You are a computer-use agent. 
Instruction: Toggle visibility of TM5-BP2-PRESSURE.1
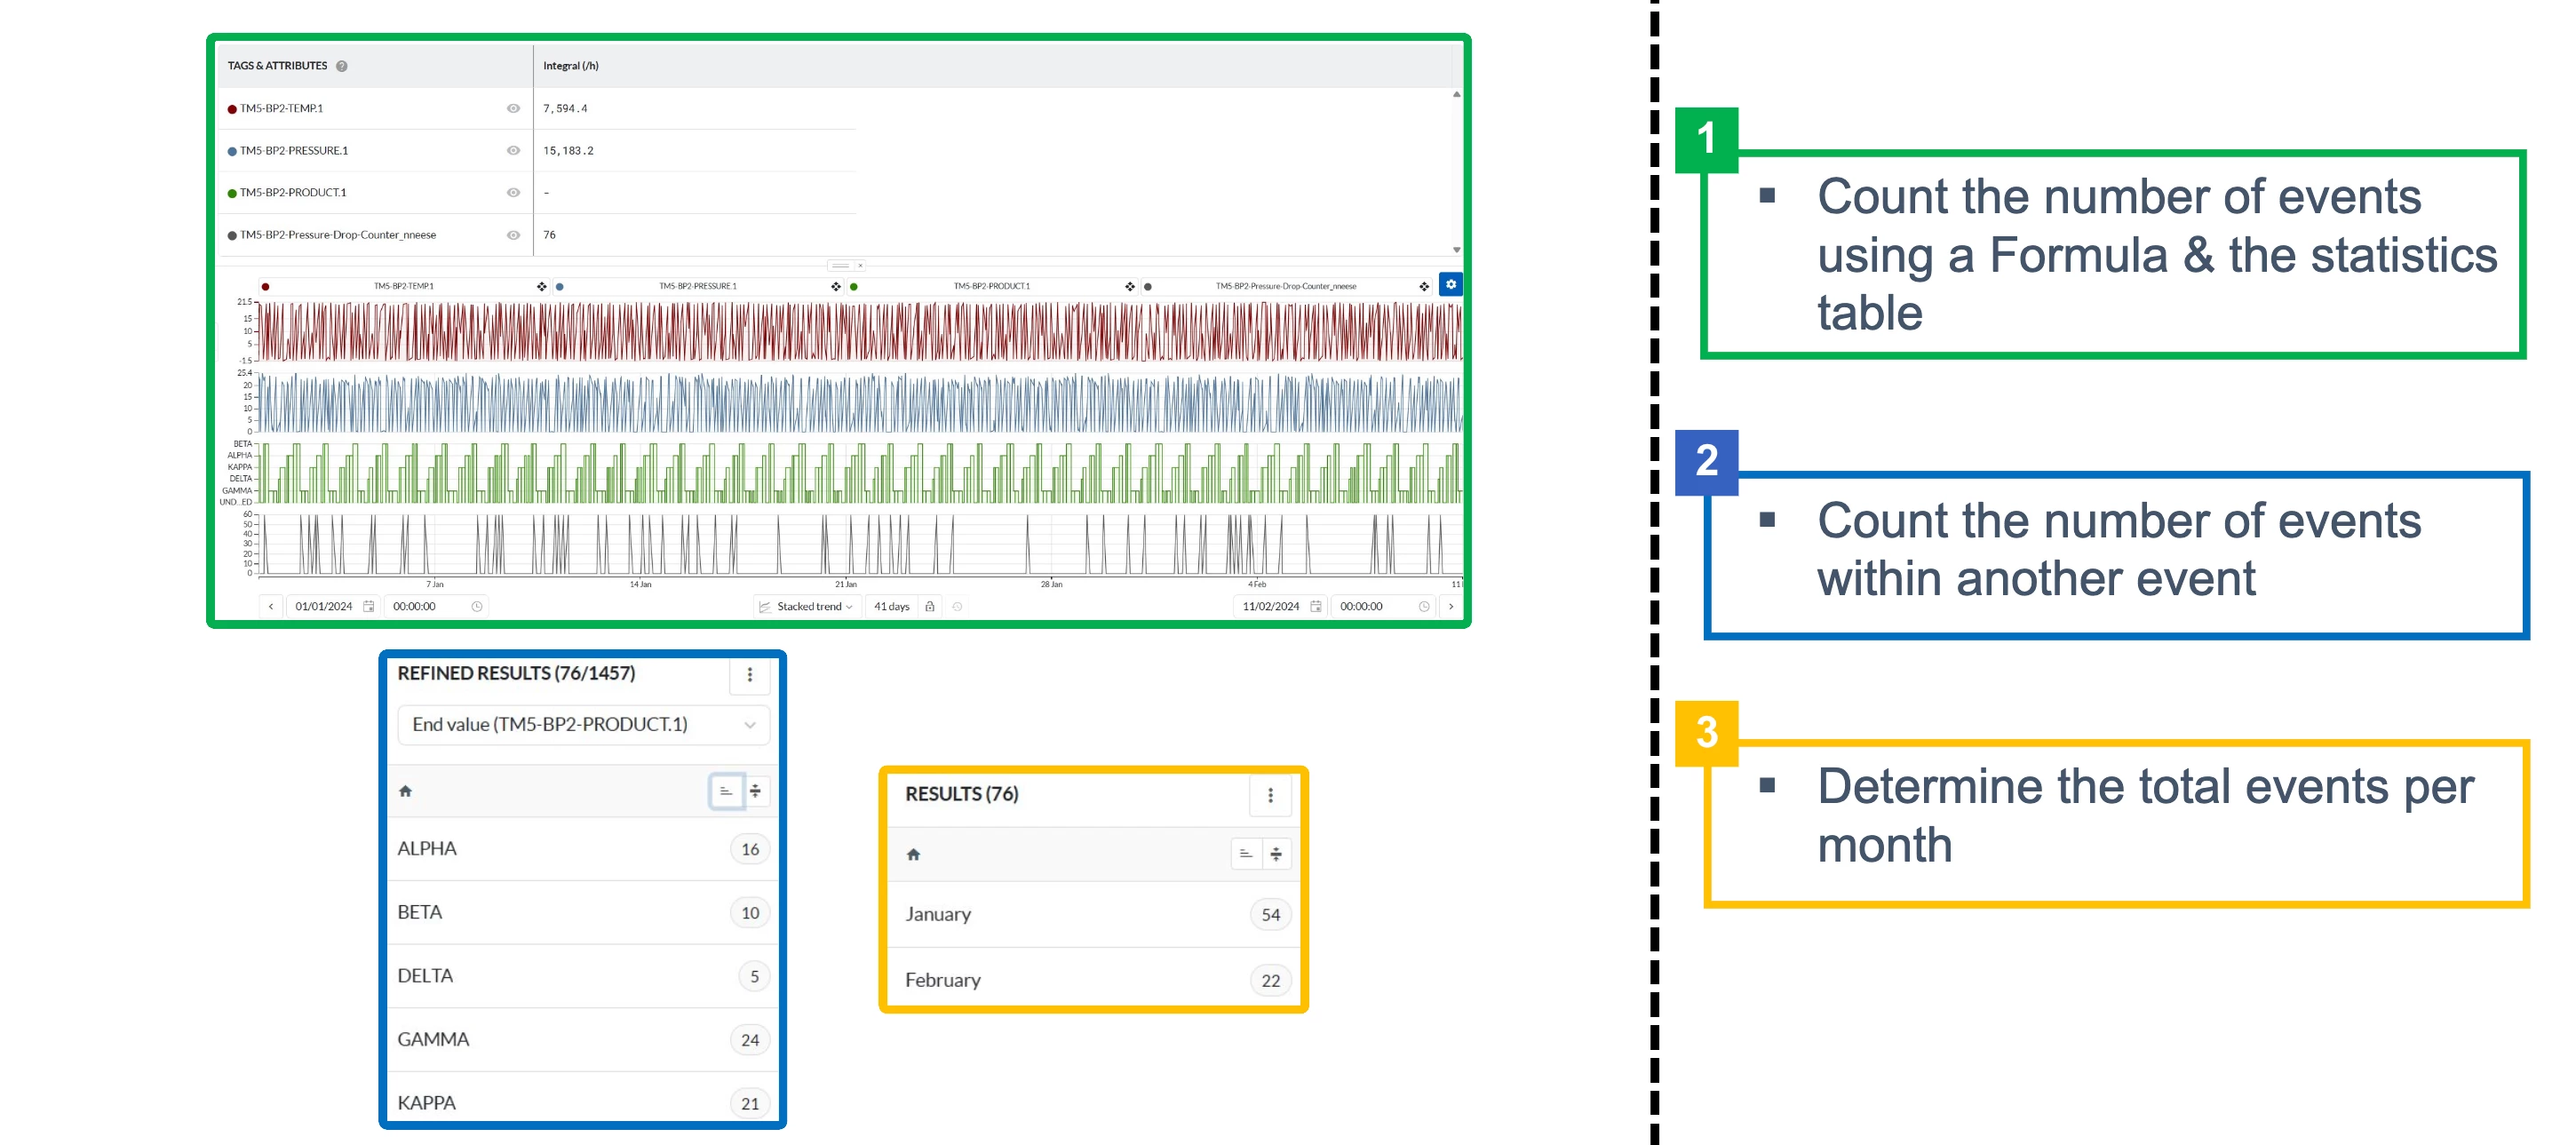[x=513, y=150]
